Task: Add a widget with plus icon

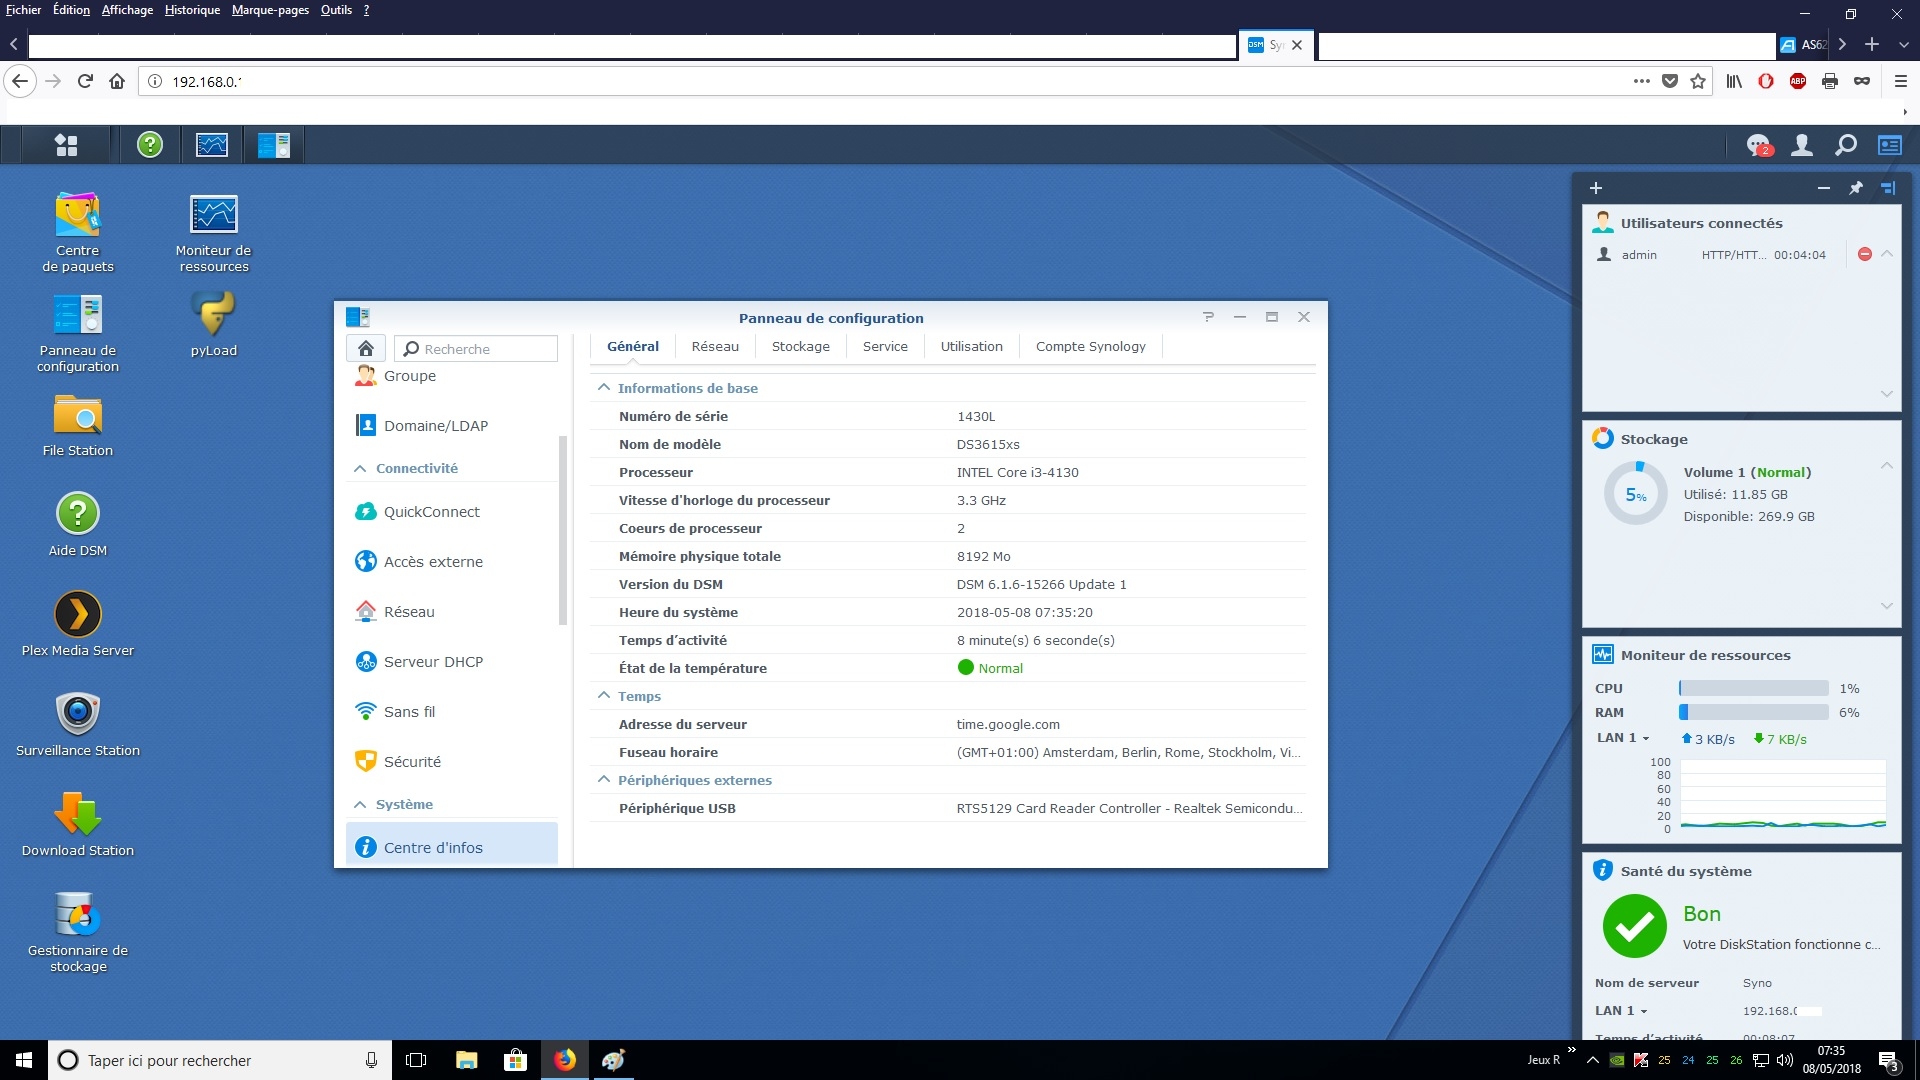Action: click(1596, 188)
